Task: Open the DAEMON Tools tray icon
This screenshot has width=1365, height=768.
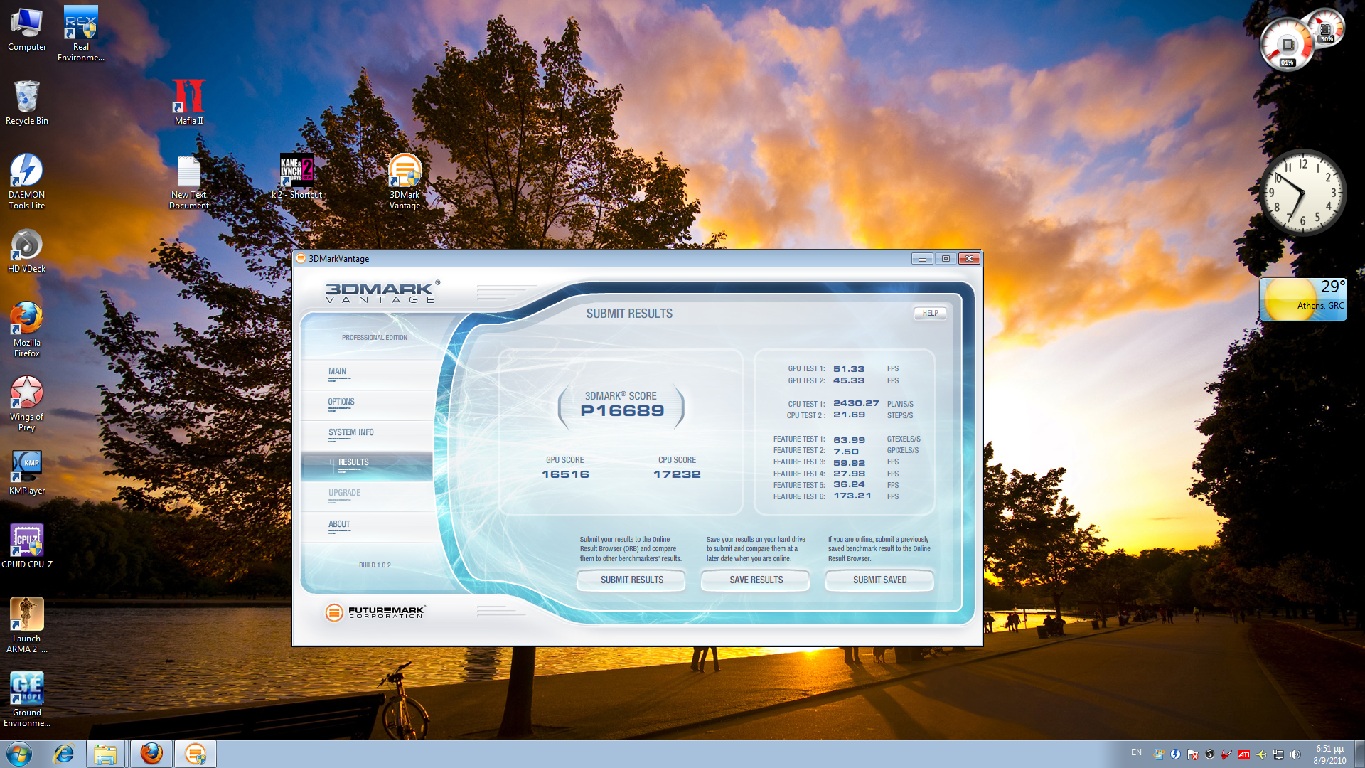Action: coord(1175,753)
